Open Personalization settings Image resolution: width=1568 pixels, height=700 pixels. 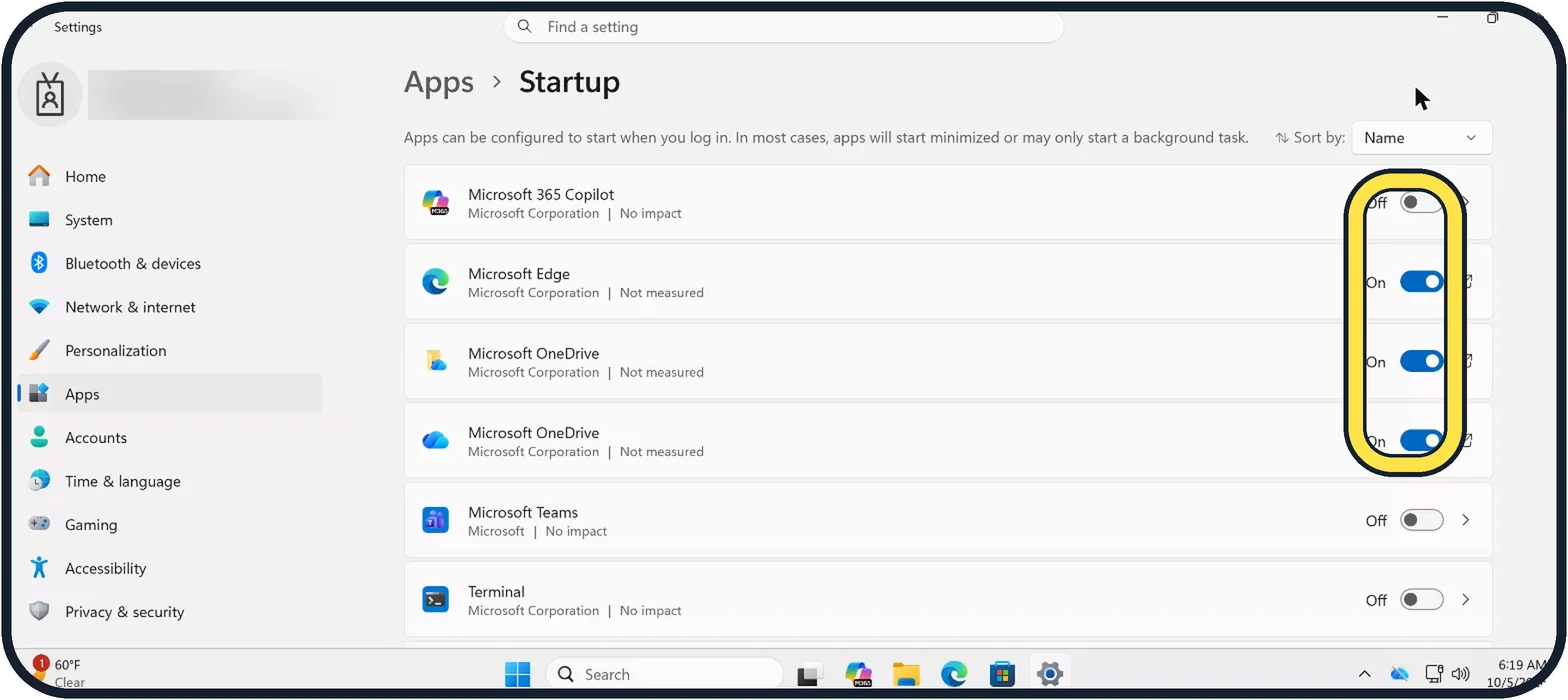click(170, 350)
